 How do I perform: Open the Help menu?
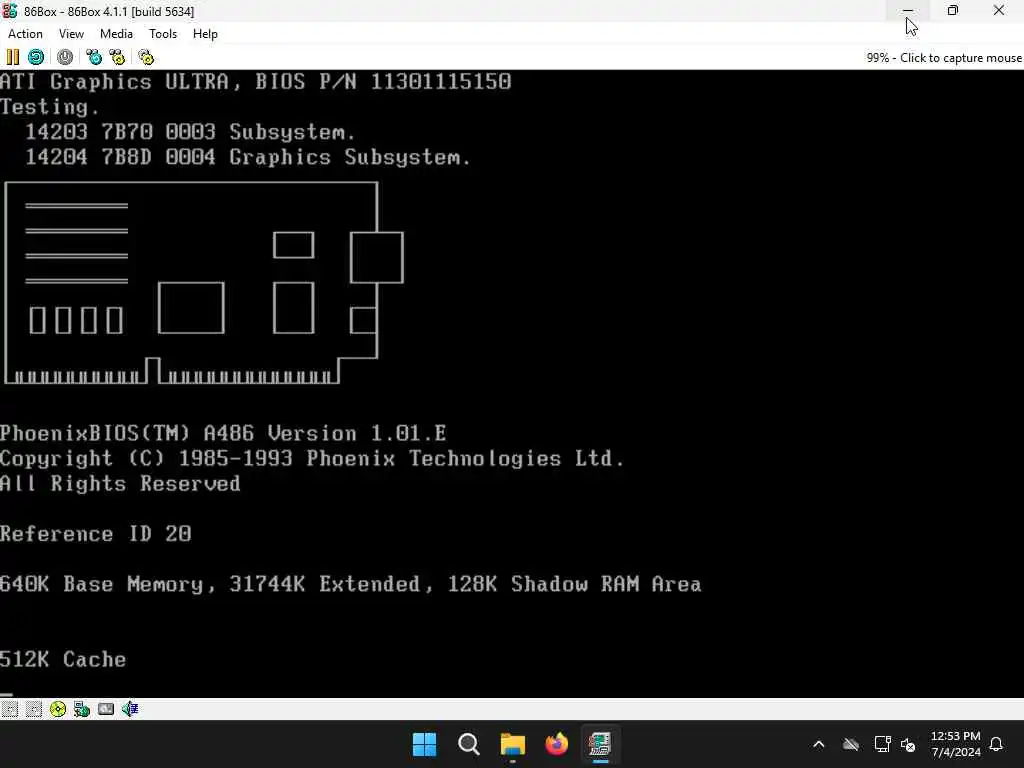[205, 34]
